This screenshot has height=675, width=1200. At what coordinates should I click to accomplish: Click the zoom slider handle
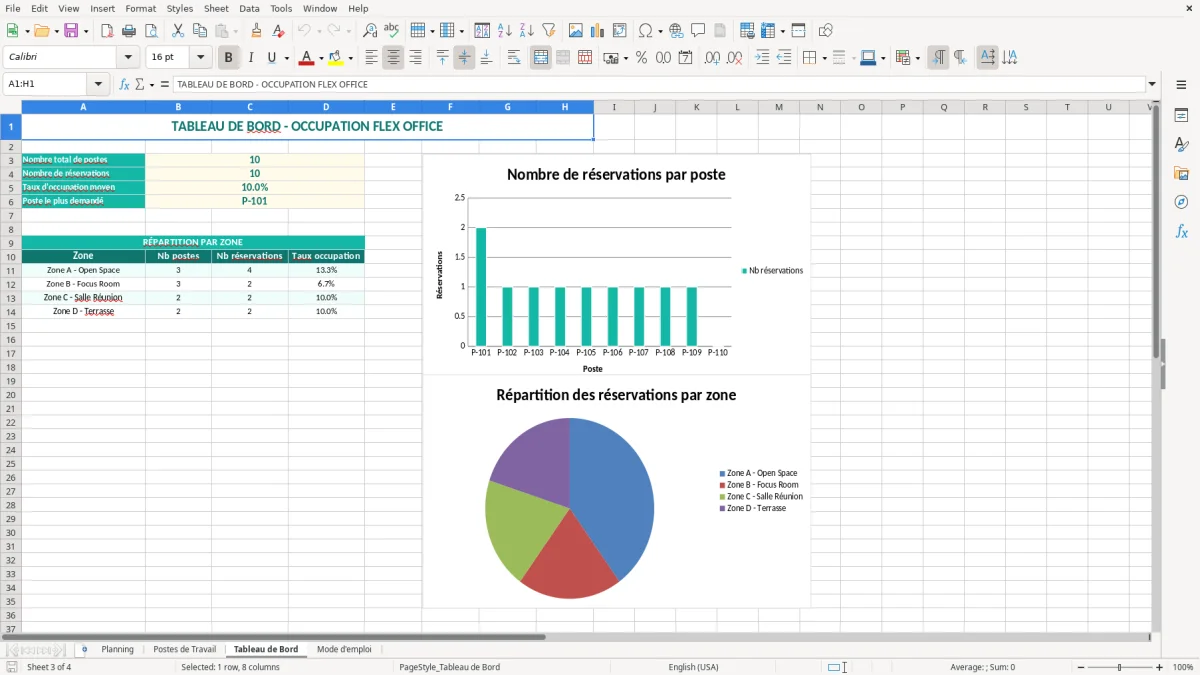coord(1119,667)
